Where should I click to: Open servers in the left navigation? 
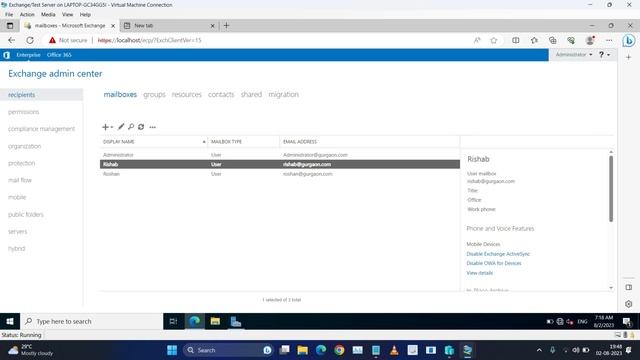coord(17,231)
